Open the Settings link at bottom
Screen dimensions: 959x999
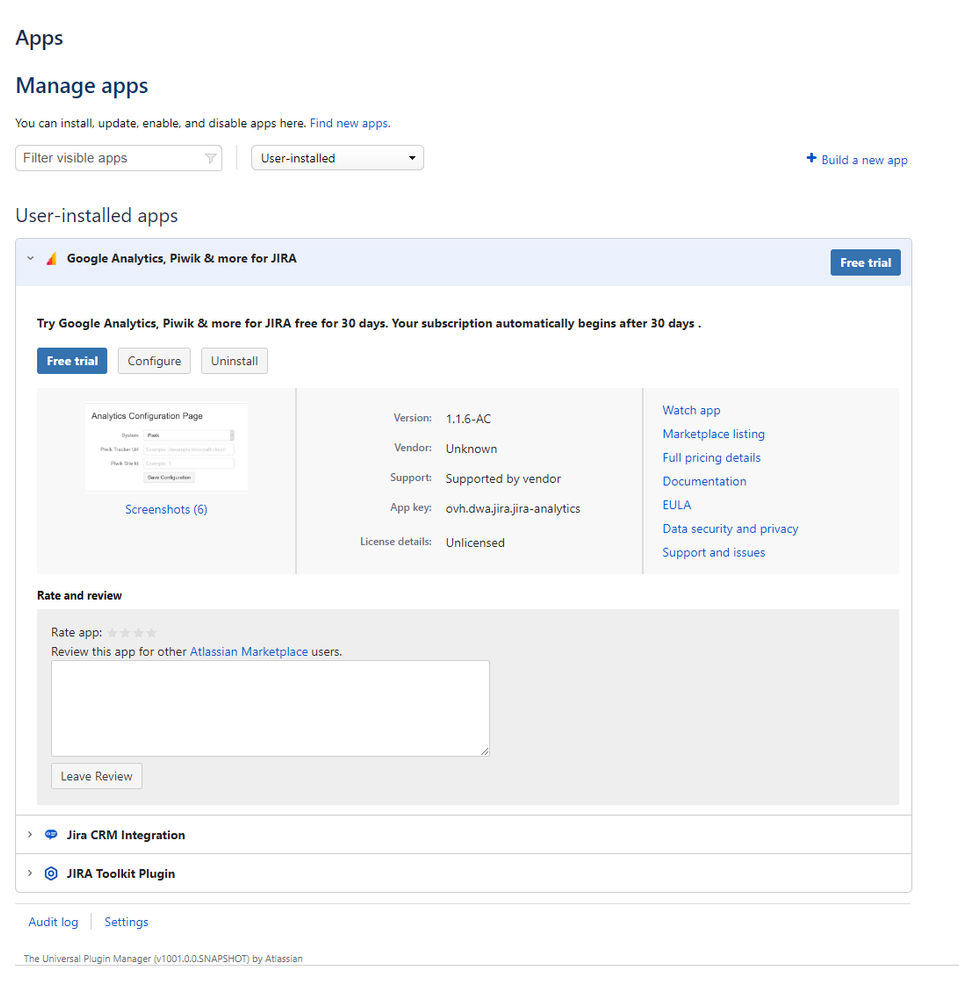[x=126, y=922]
